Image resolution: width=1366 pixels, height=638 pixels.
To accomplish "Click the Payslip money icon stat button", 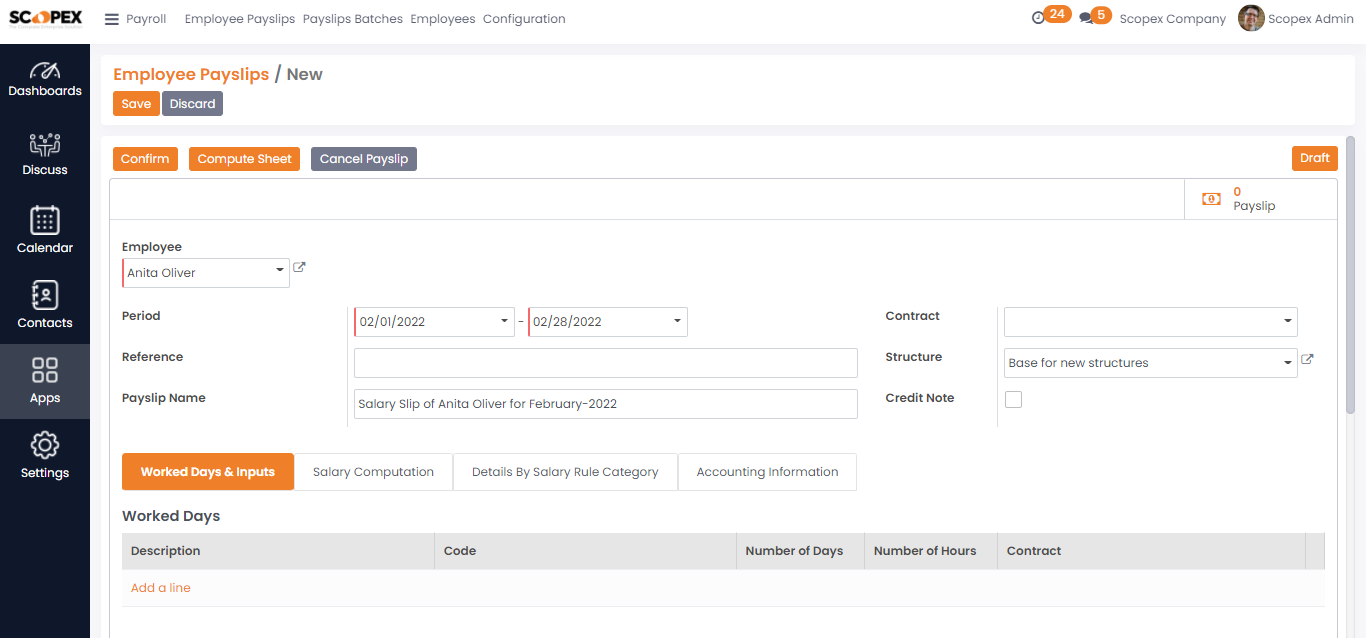I will coord(1260,199).
